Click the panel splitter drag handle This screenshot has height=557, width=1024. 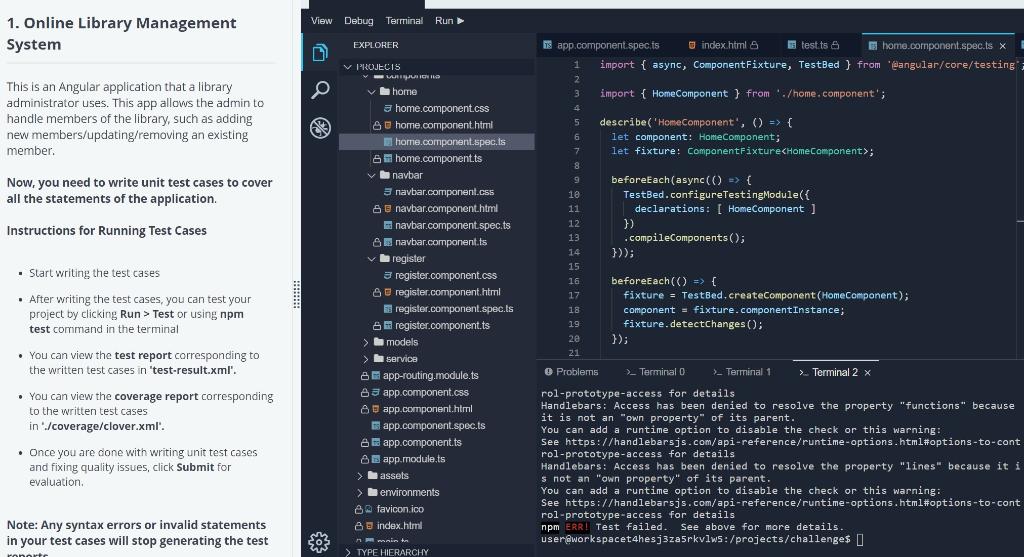[x=296, y=294]
